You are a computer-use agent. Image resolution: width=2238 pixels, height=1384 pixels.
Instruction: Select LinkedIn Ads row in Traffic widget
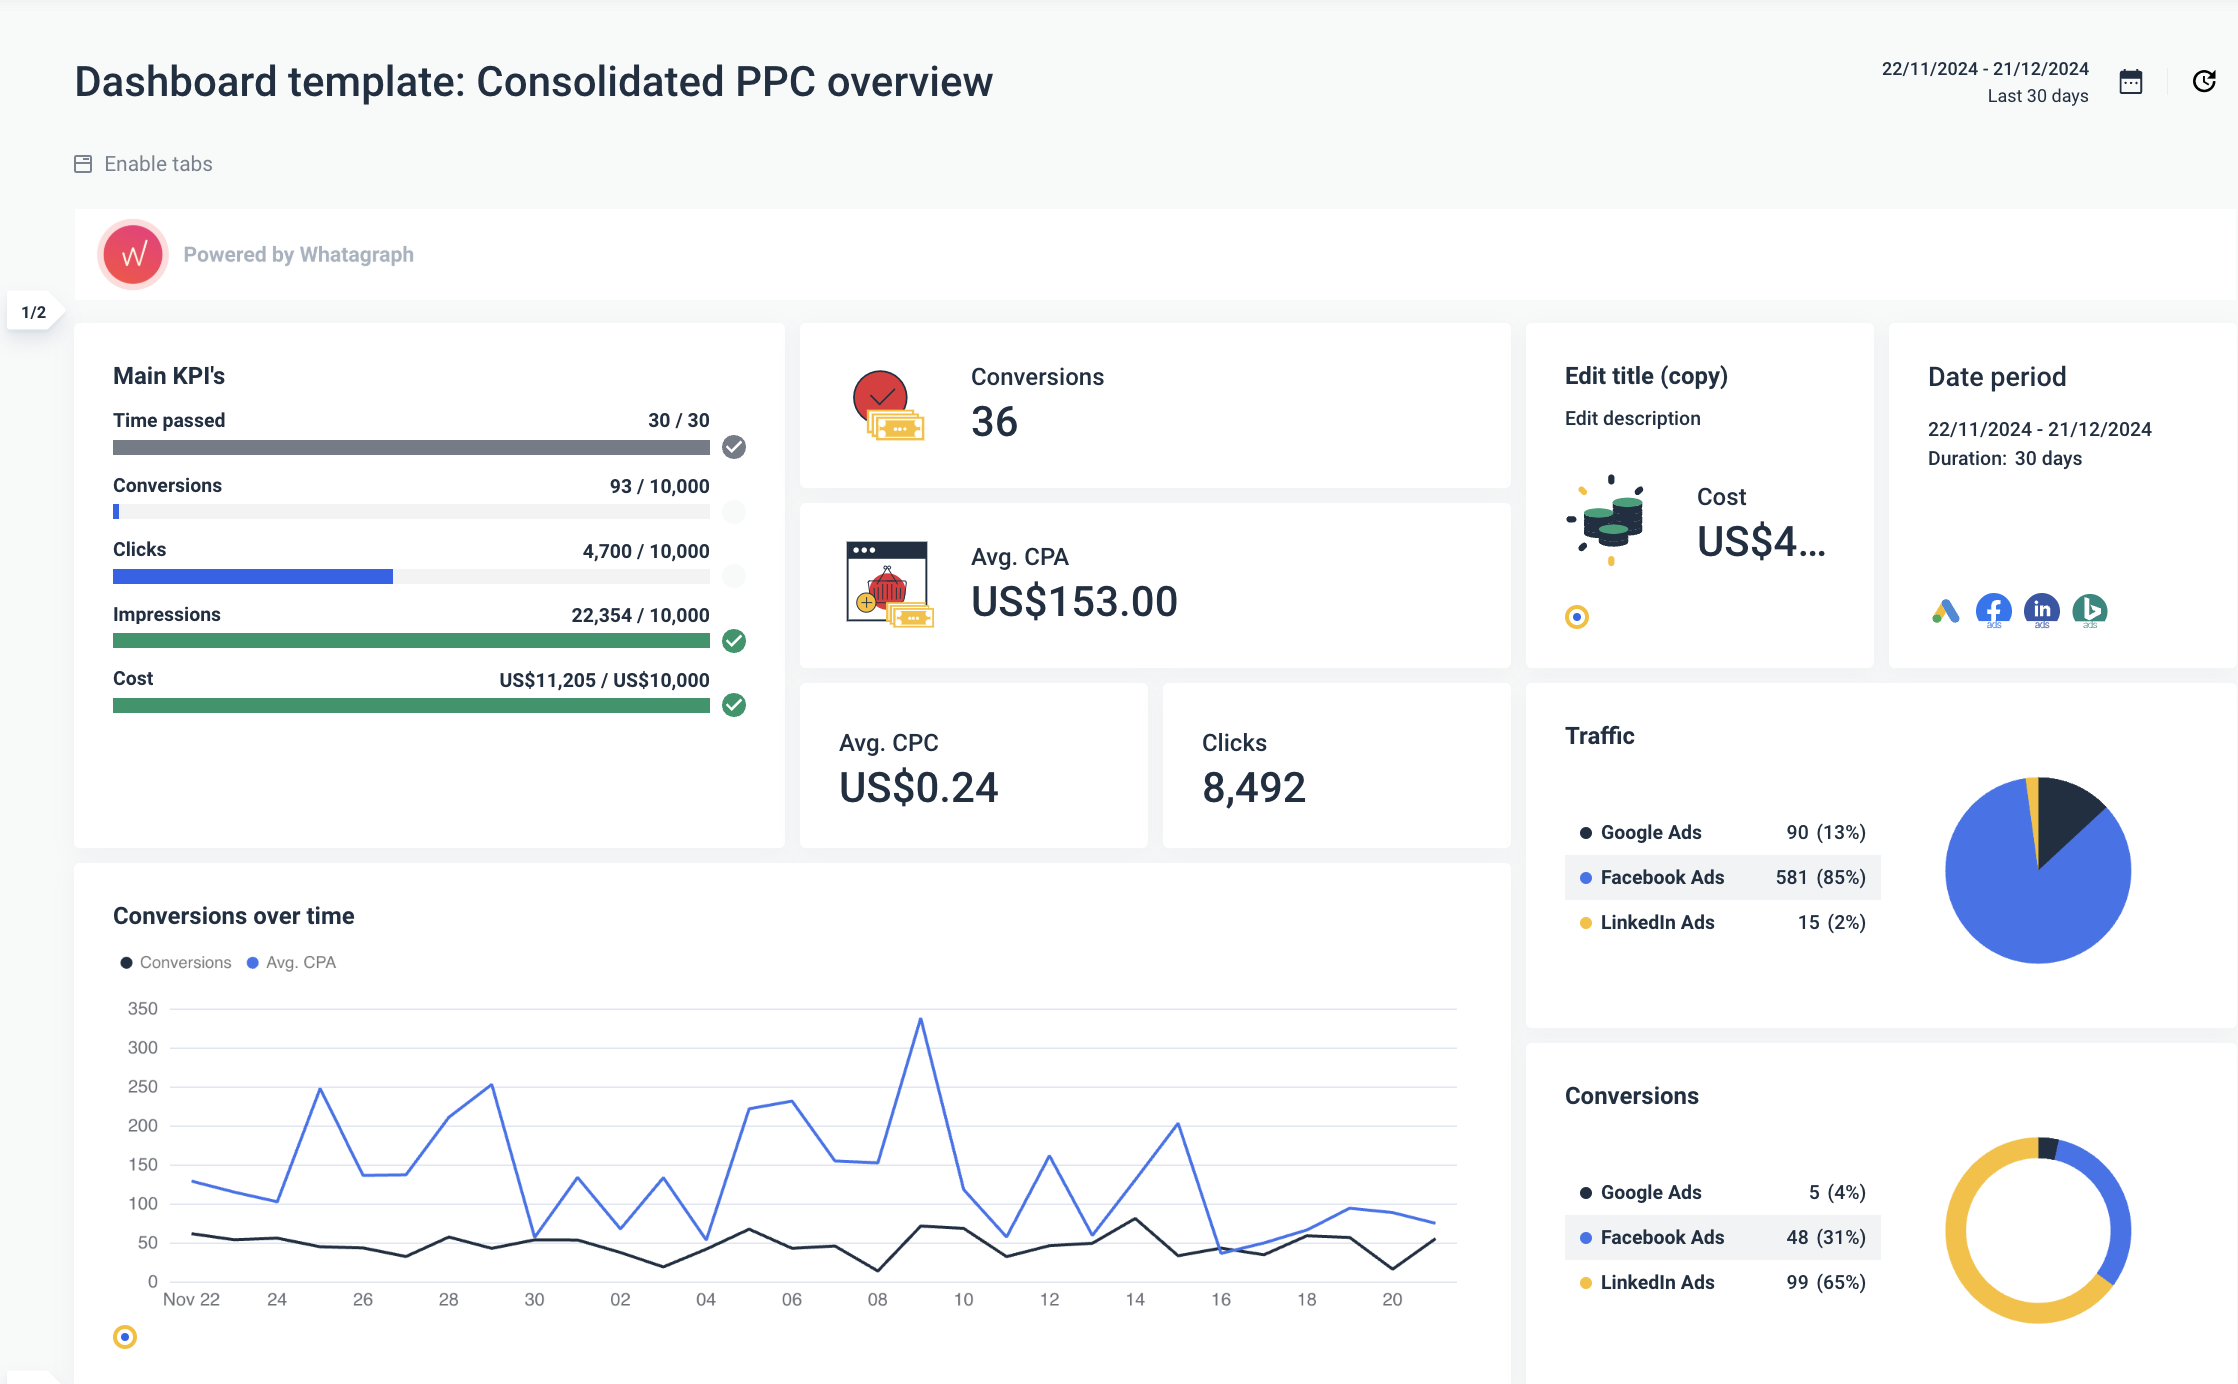[x=1723, y=923]
